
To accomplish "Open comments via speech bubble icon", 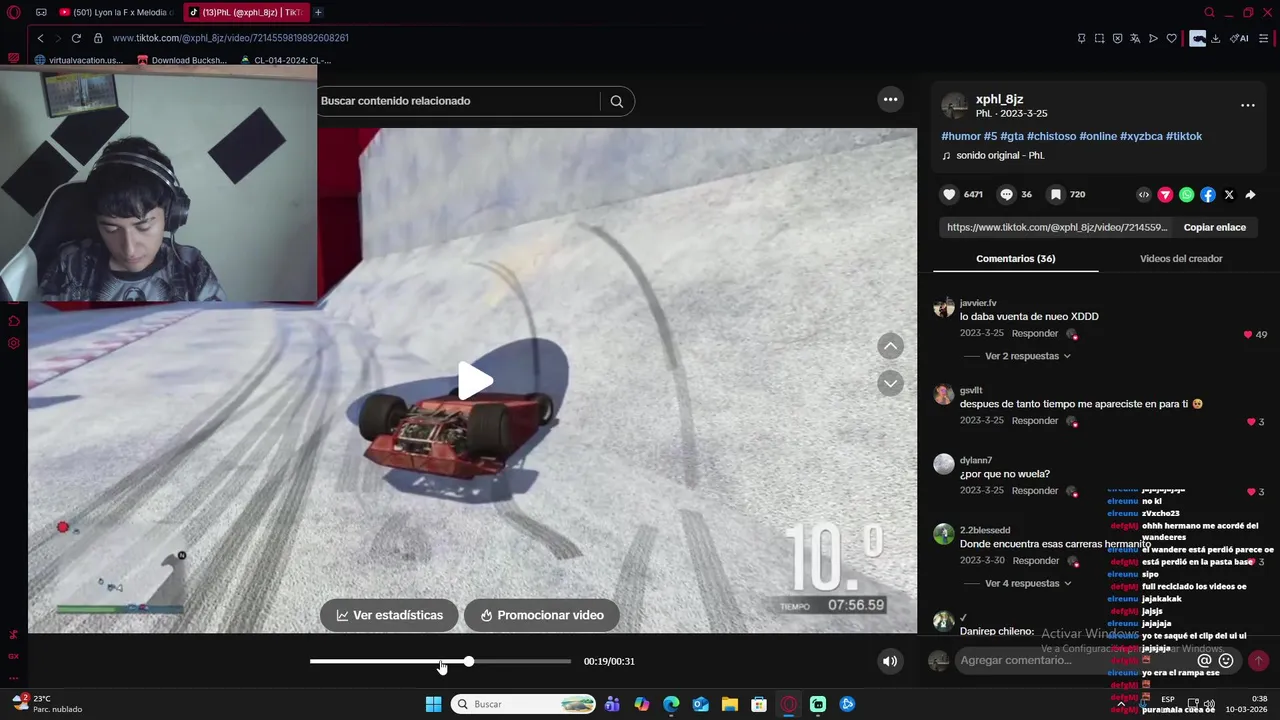I will [1007, 195].
